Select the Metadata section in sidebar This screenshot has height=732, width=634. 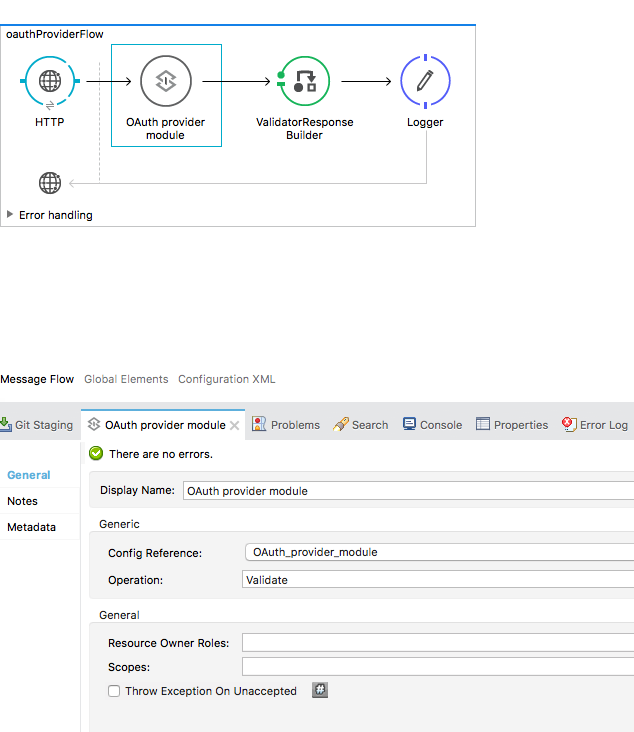click(x=31, y=527)
